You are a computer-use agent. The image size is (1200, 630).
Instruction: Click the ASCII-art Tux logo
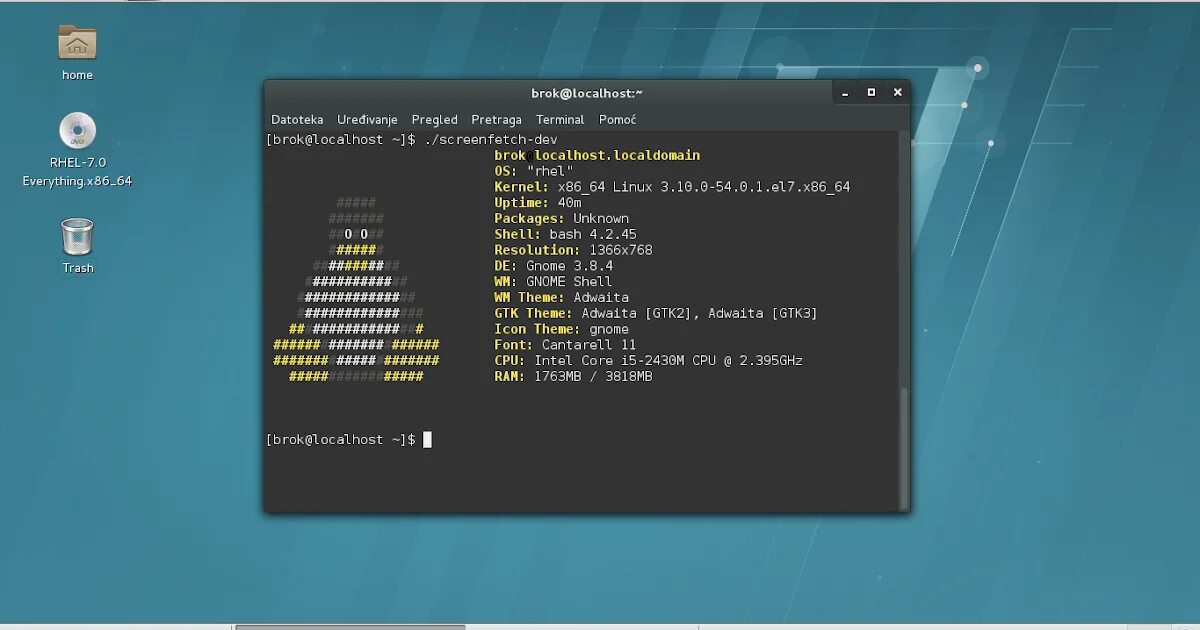coord(356,290)
